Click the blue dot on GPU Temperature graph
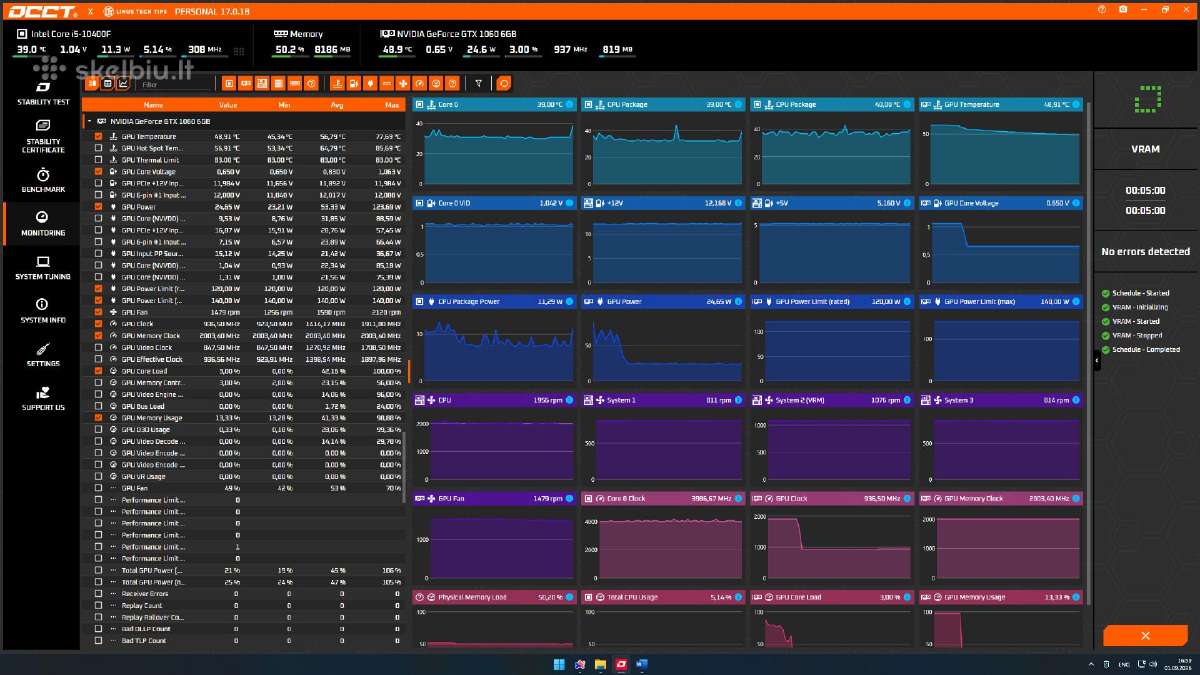 click(1076, 104)
